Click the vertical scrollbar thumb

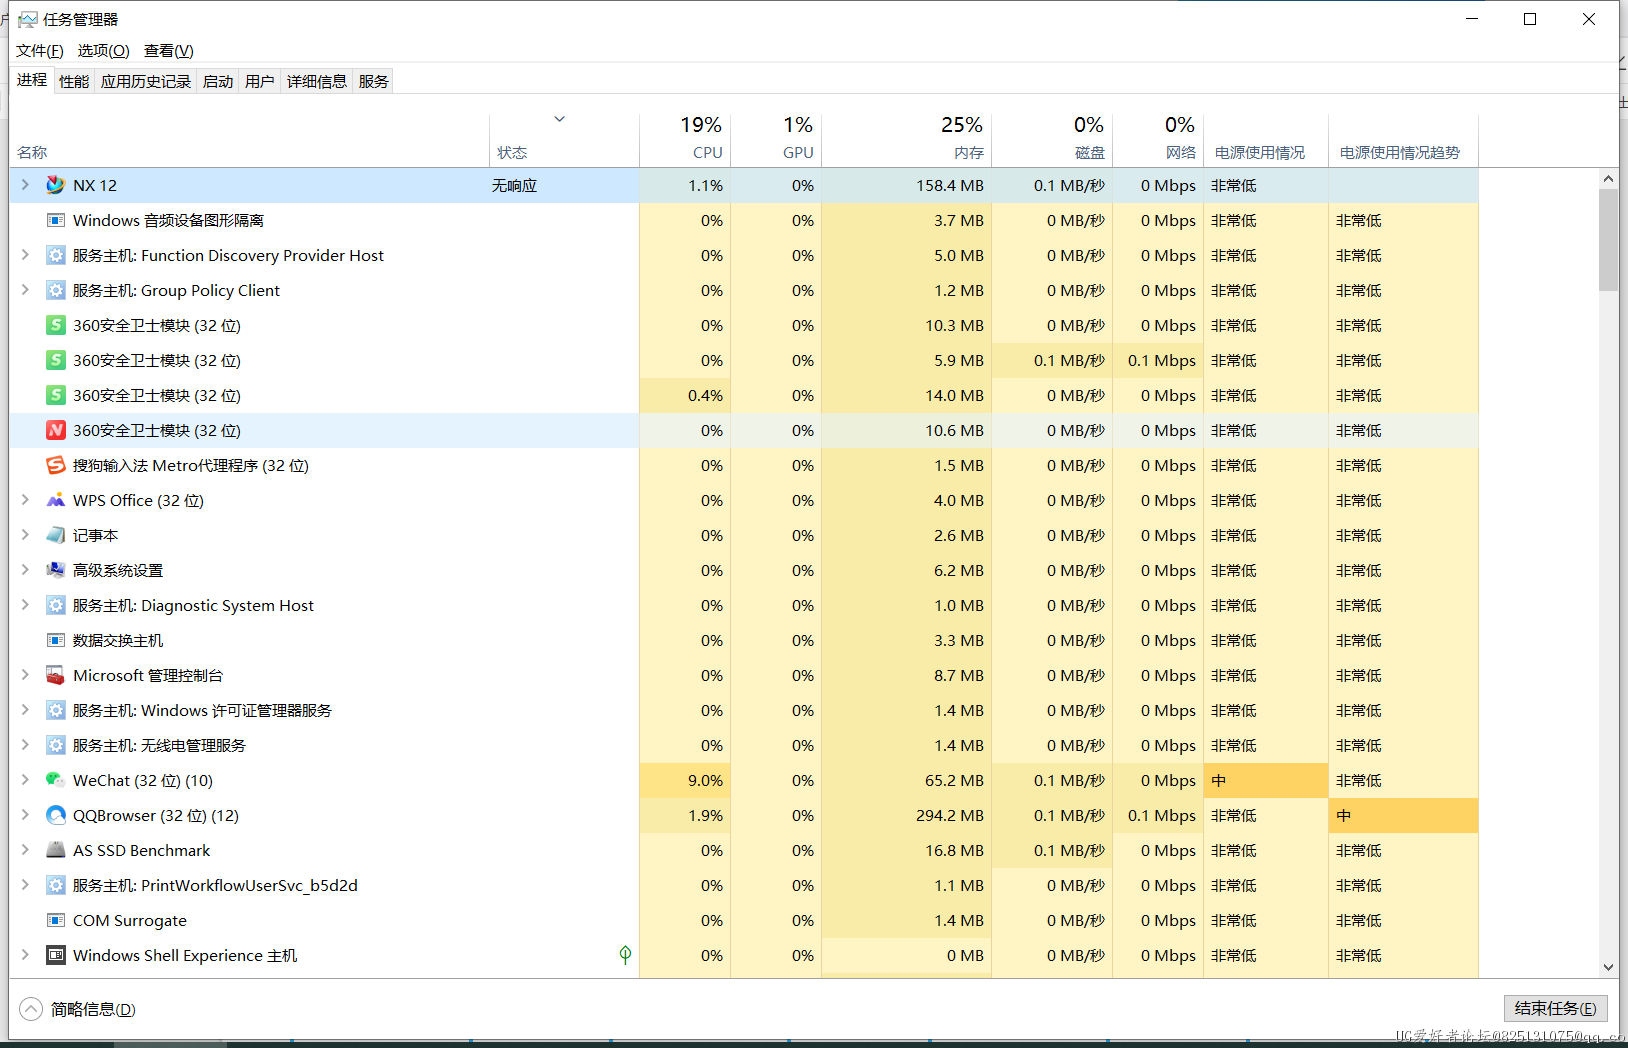point(1608,240)
